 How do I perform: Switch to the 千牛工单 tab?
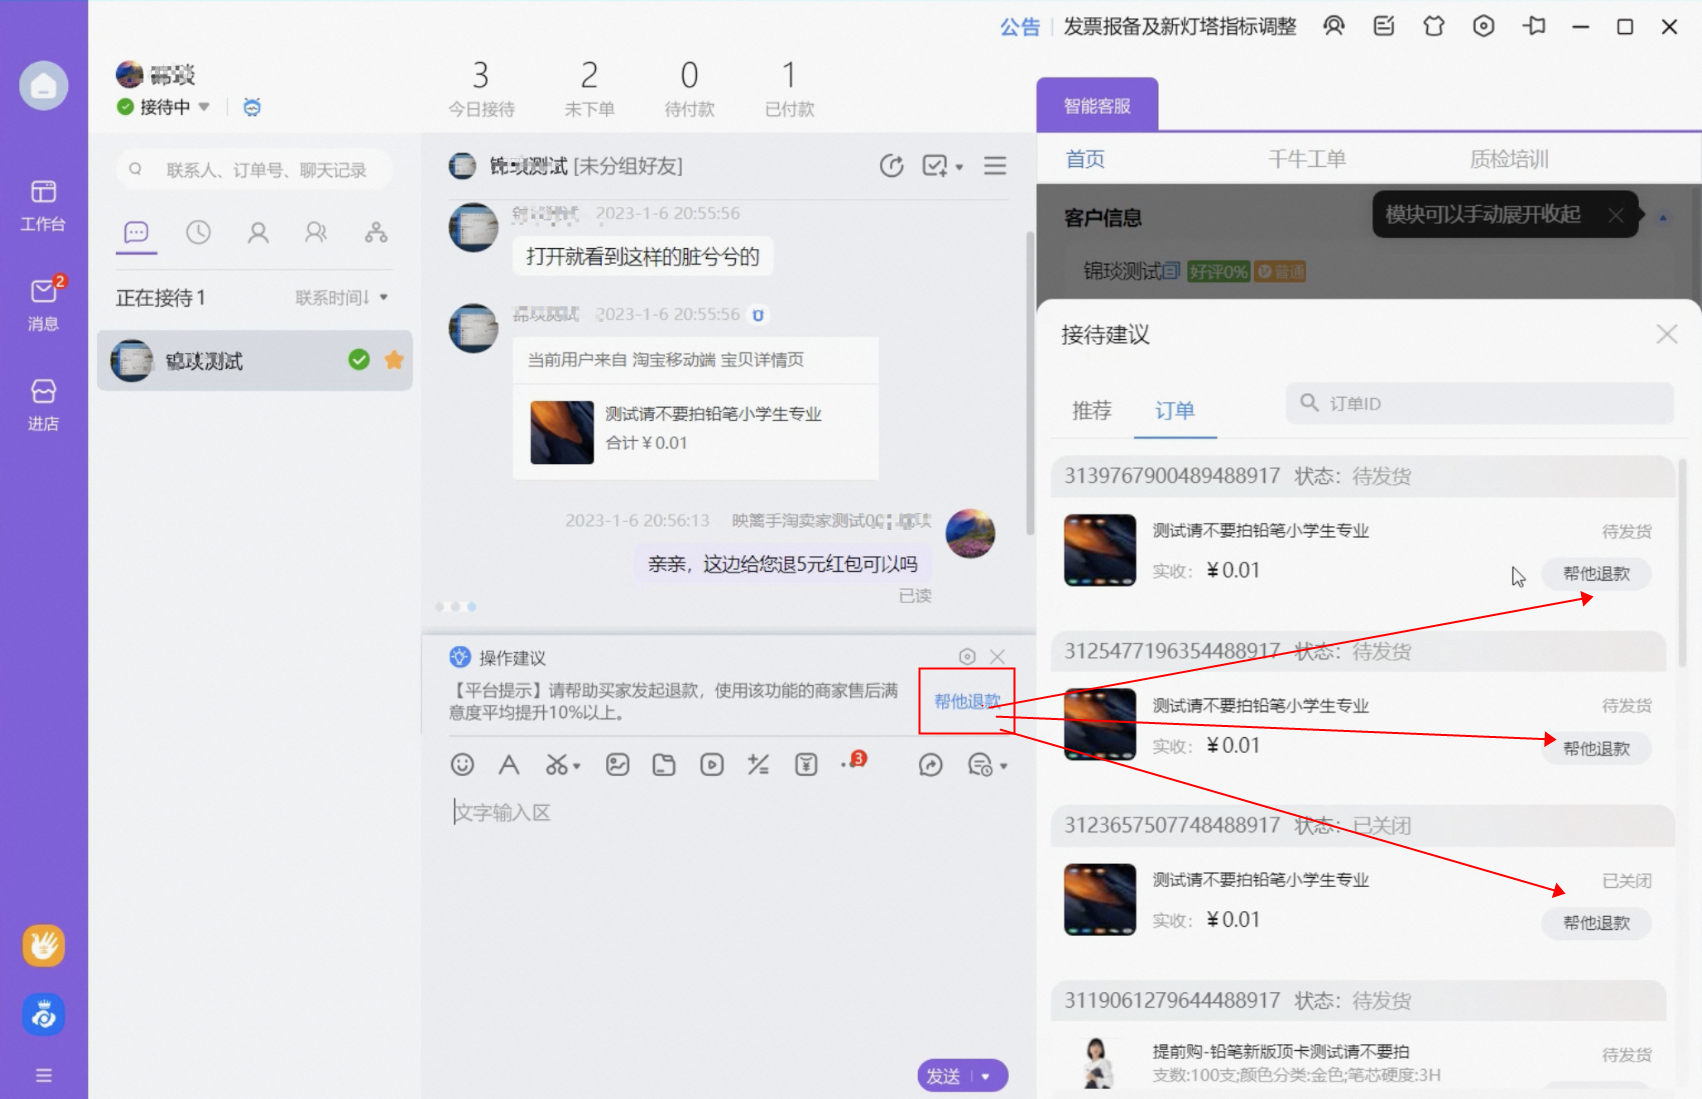1306,158
